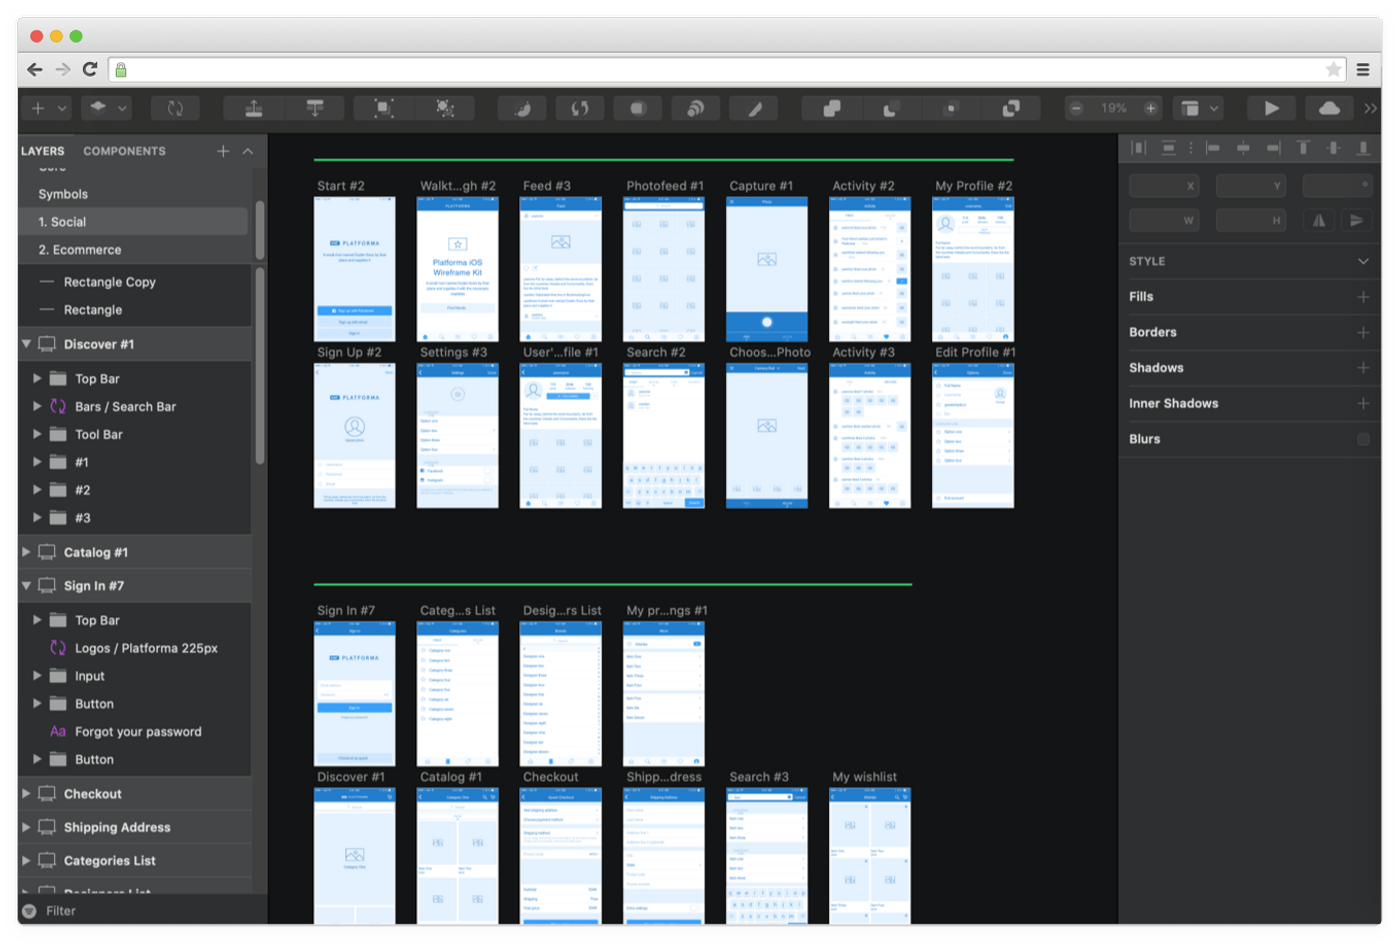Go back with the browser arrow
This screenshot has height=946, width=1400.
pyautogui.click(x=35, y=69)
